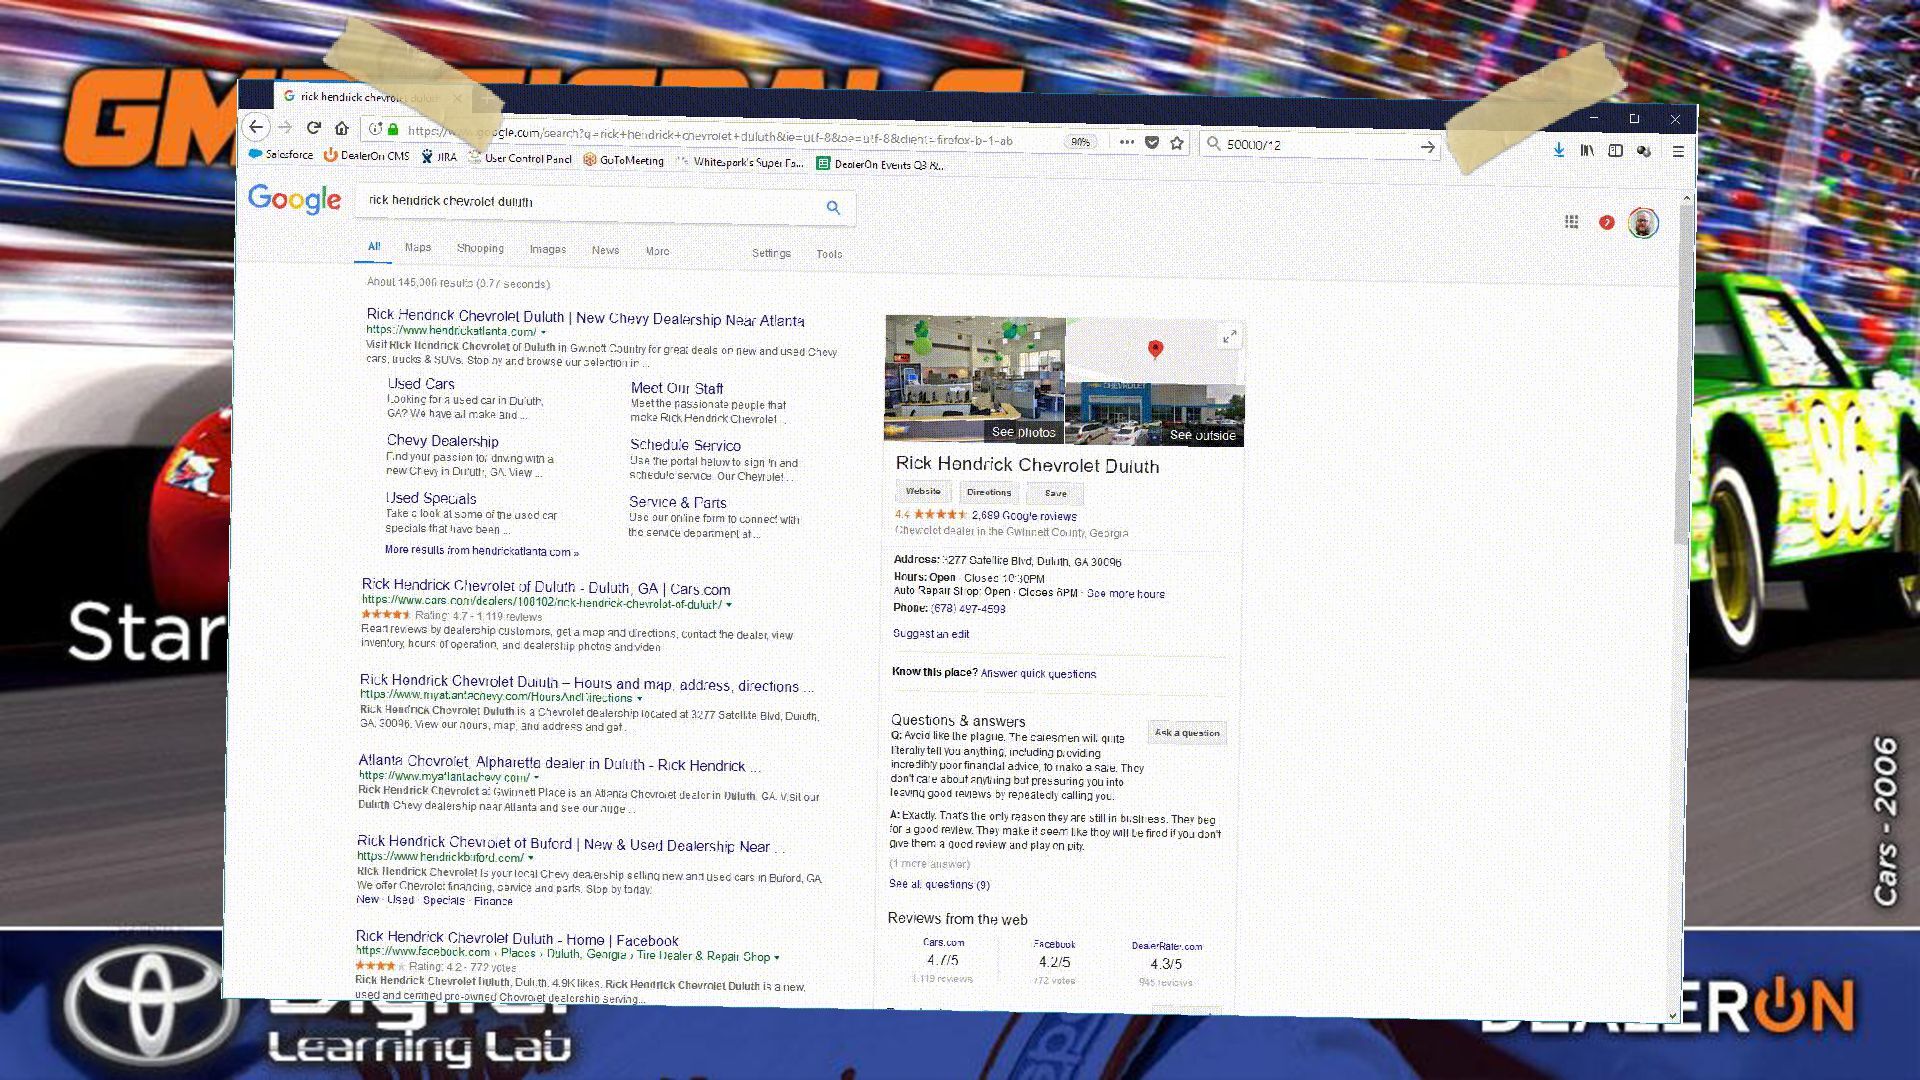Open the Firefox downloads arrow icon
1920x1080 pixels.
pos(1558,150)
